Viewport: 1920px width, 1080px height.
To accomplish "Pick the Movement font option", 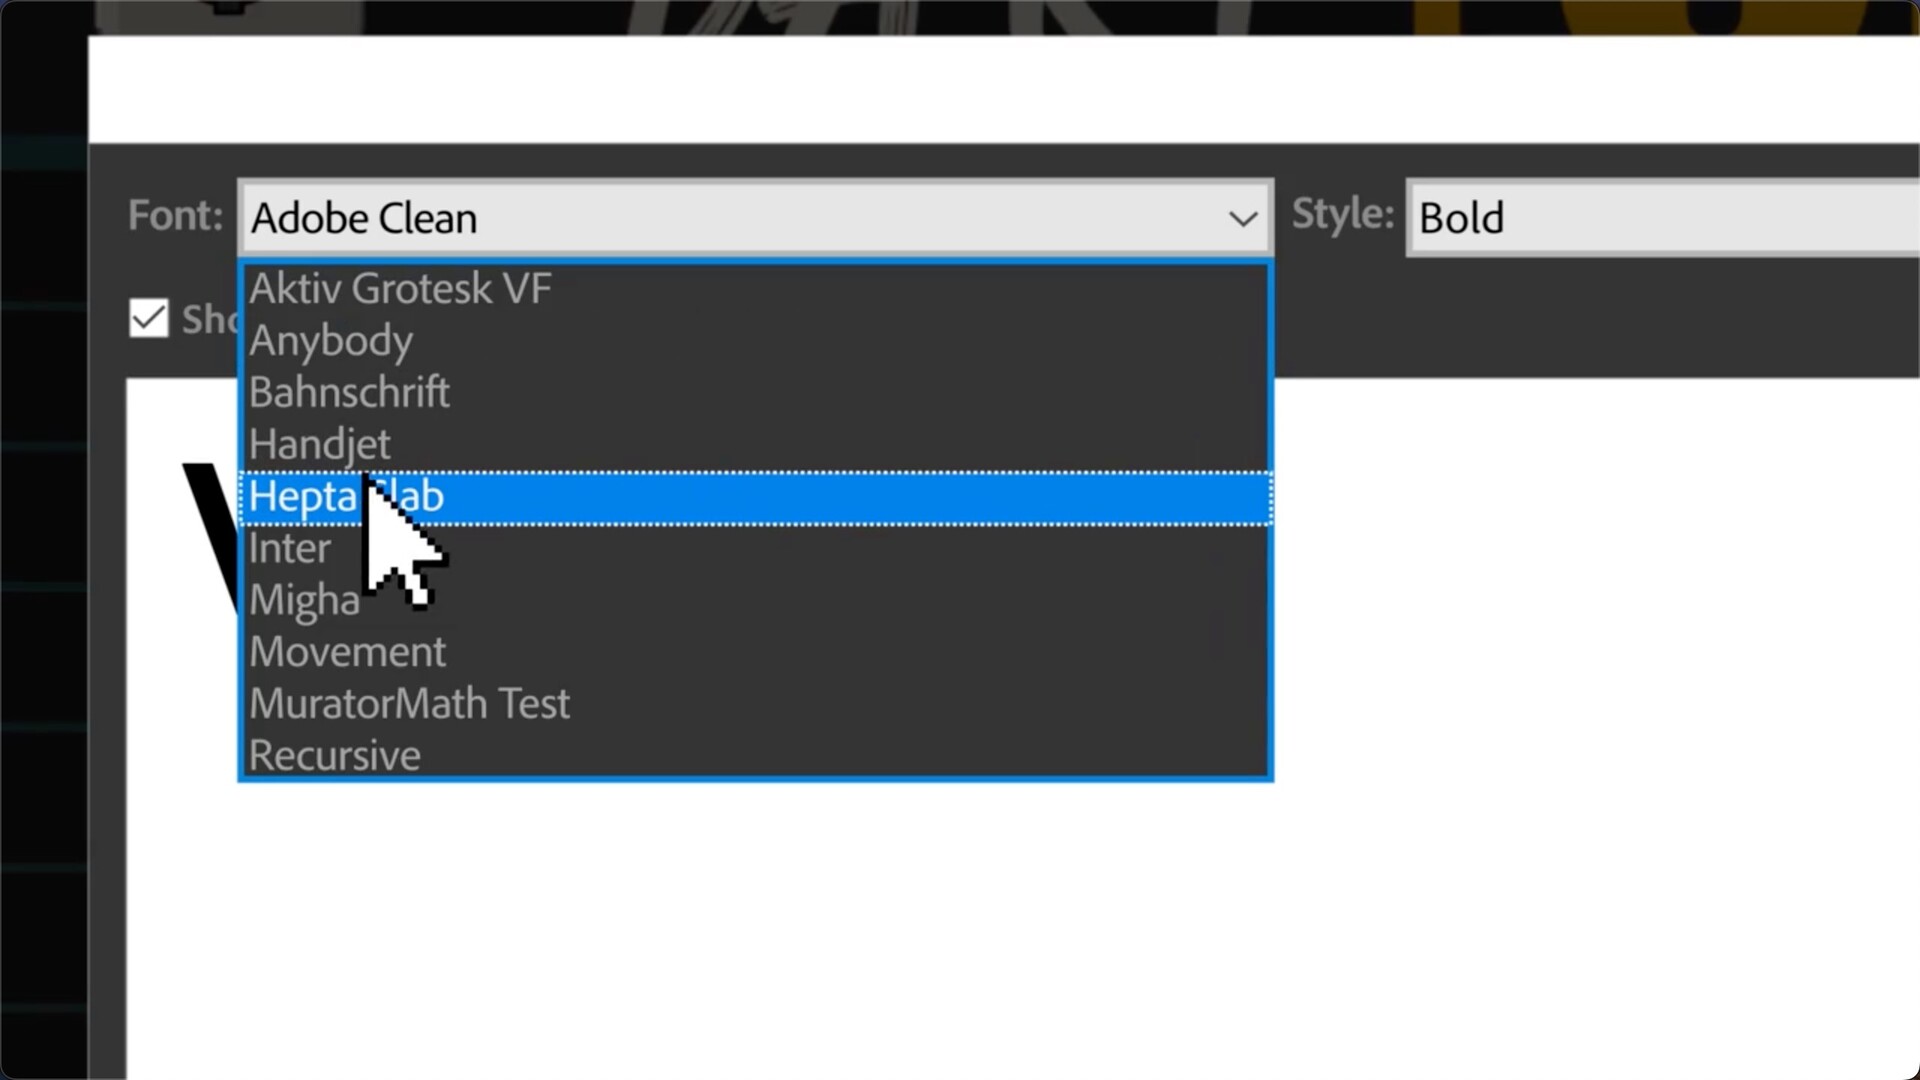I will coord(348,653).
